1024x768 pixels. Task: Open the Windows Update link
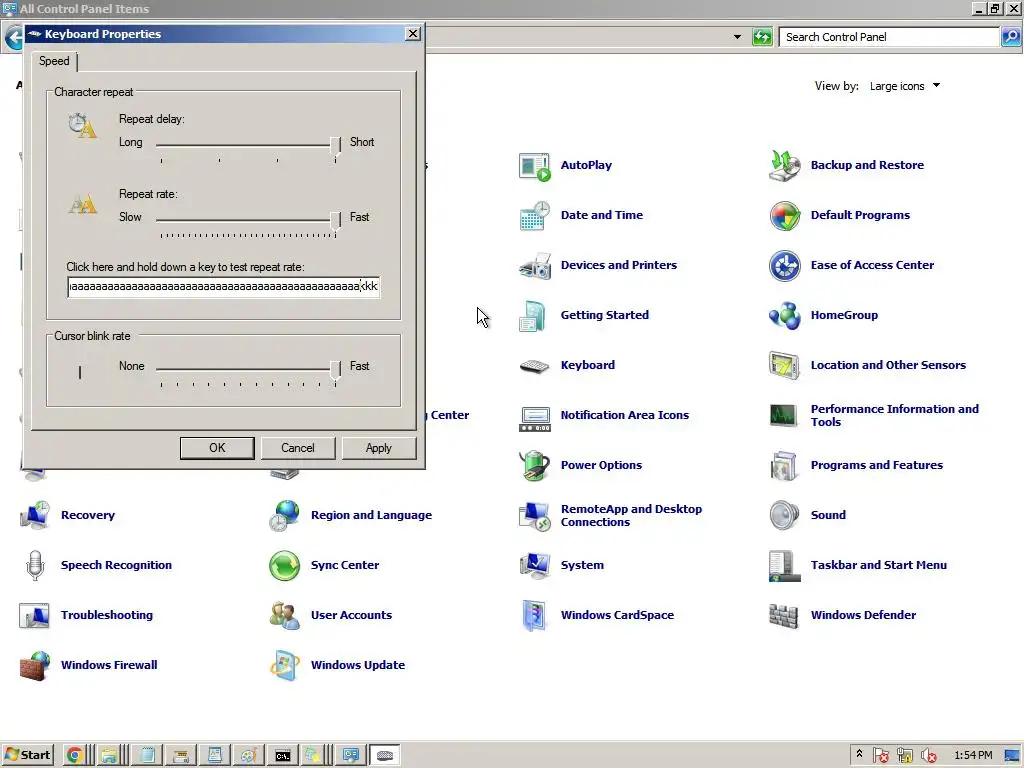coord(358,665)
